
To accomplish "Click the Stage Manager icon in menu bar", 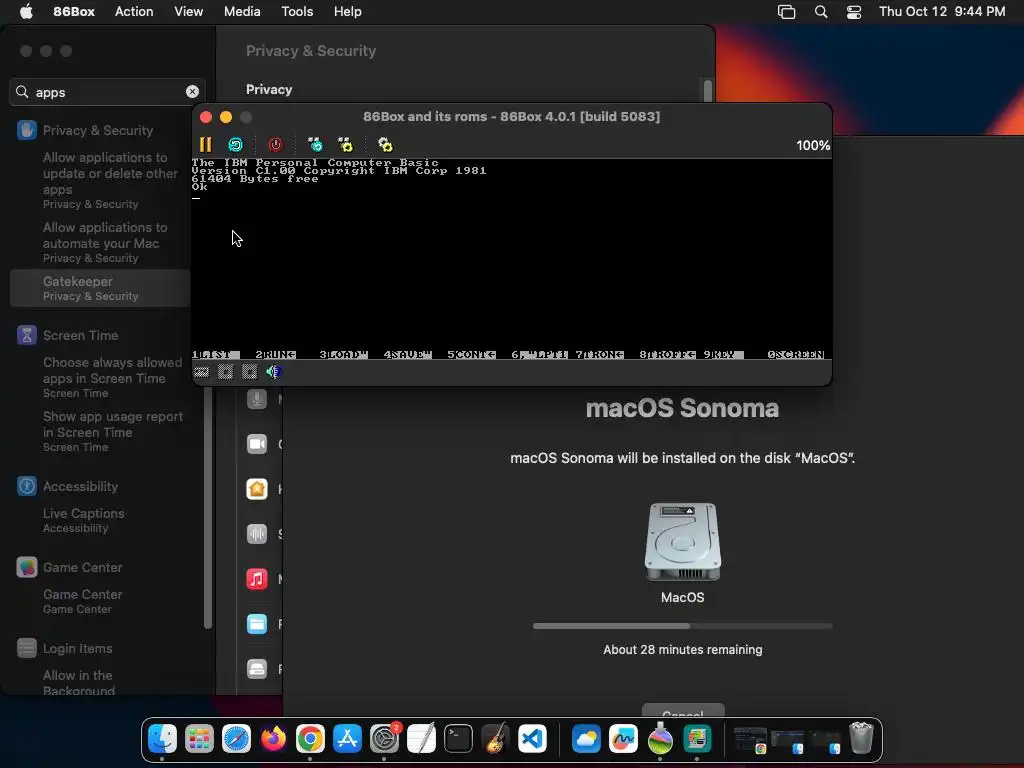I will (x=786, y=12).
